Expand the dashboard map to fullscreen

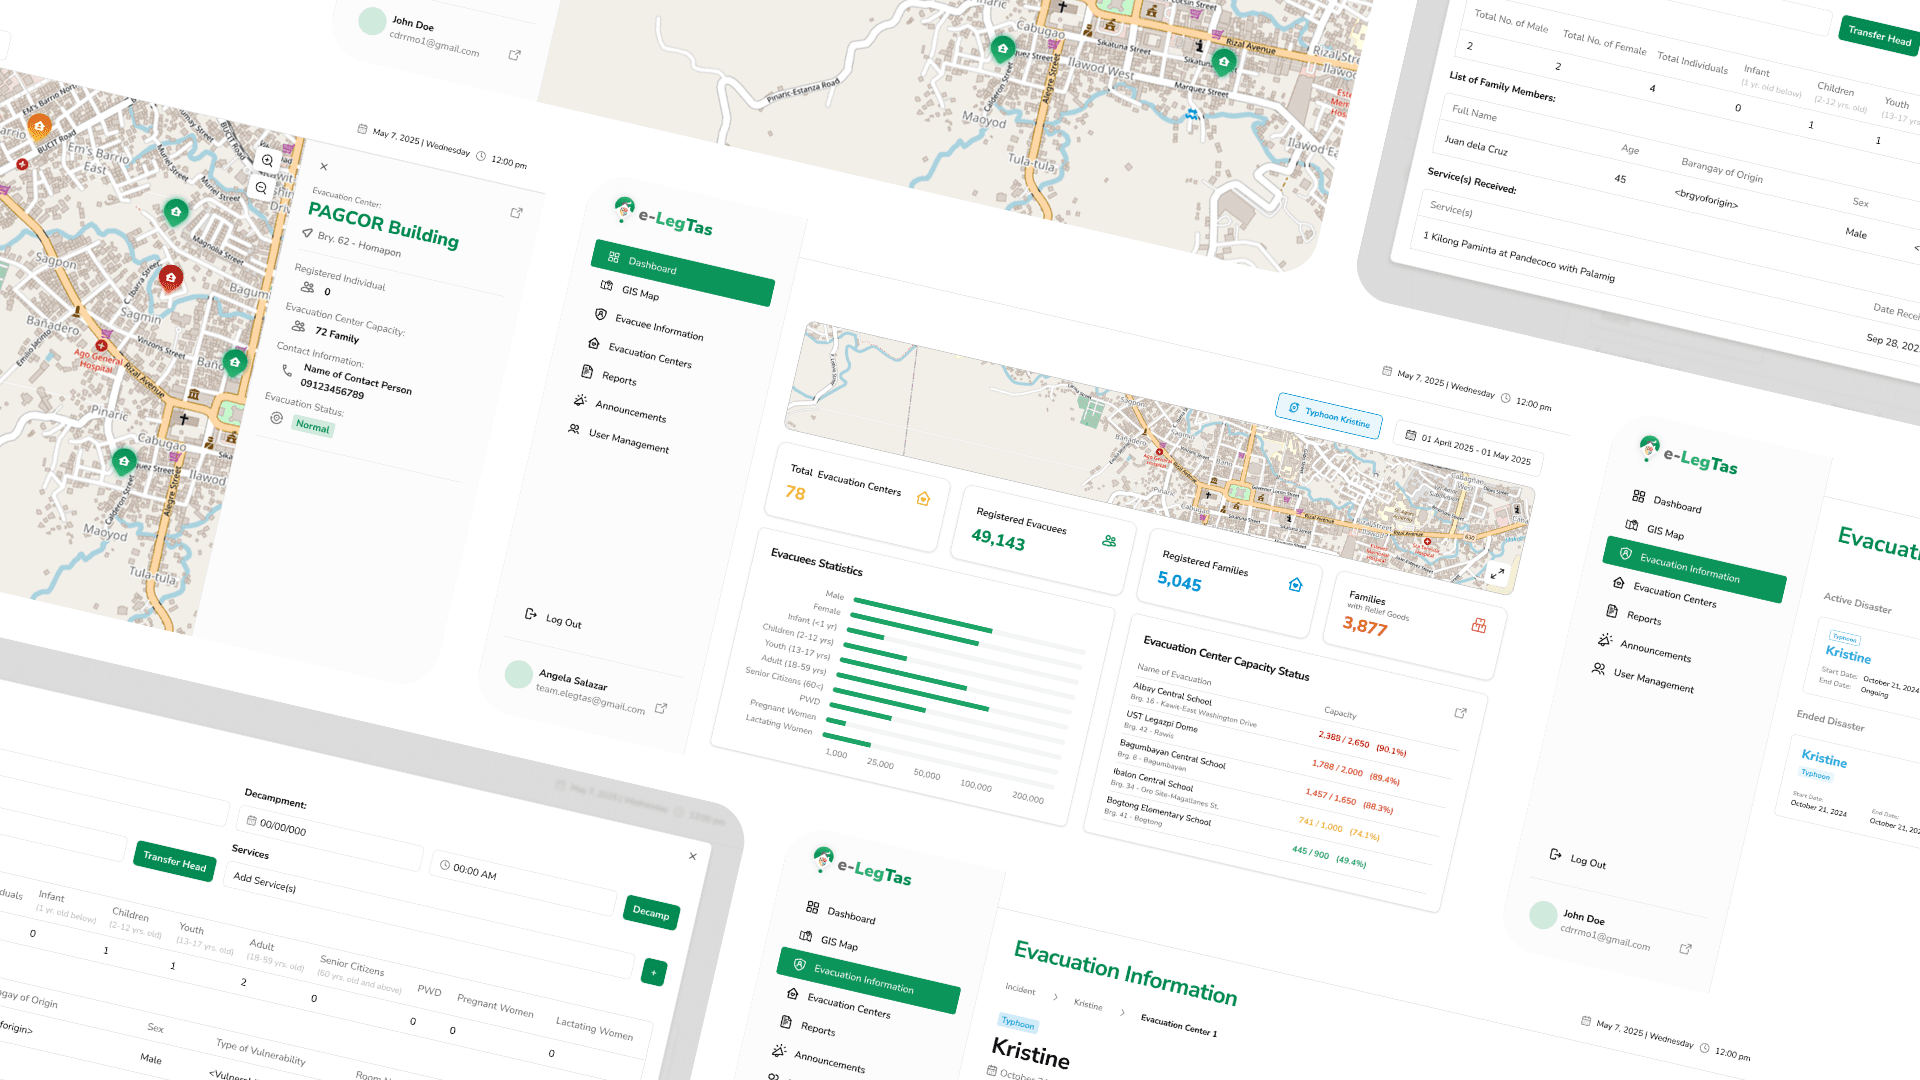(x=1497, y=573)
